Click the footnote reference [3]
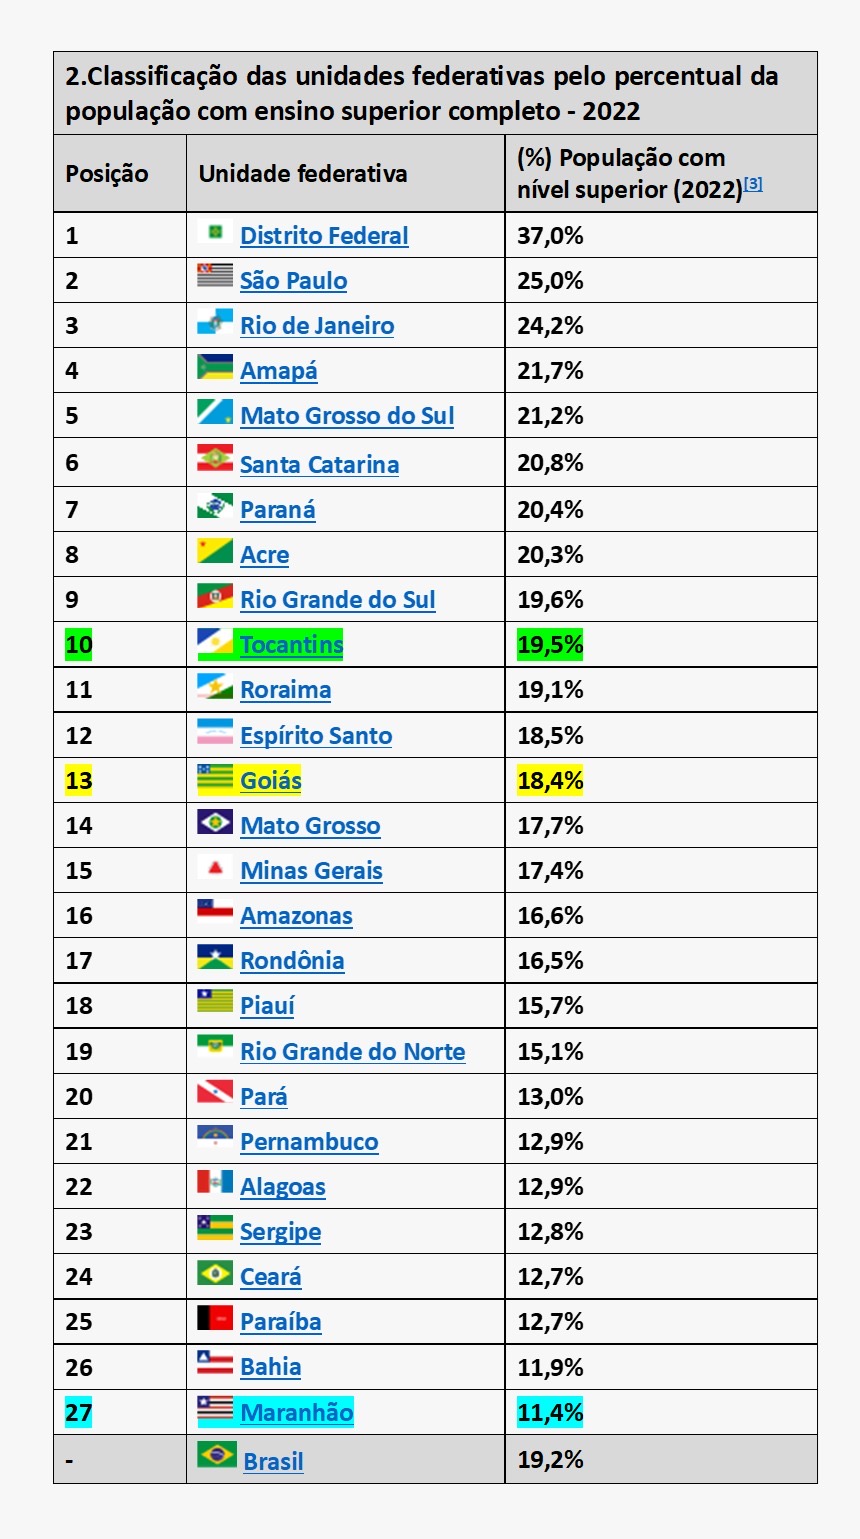 [753, 184]
